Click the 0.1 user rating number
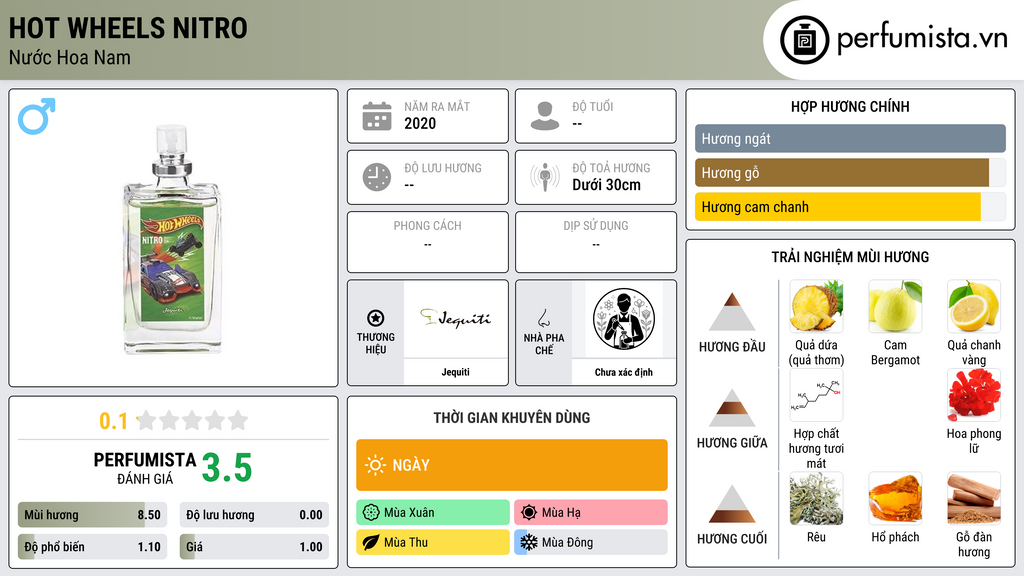1024x576 pixels. [114, 421]
